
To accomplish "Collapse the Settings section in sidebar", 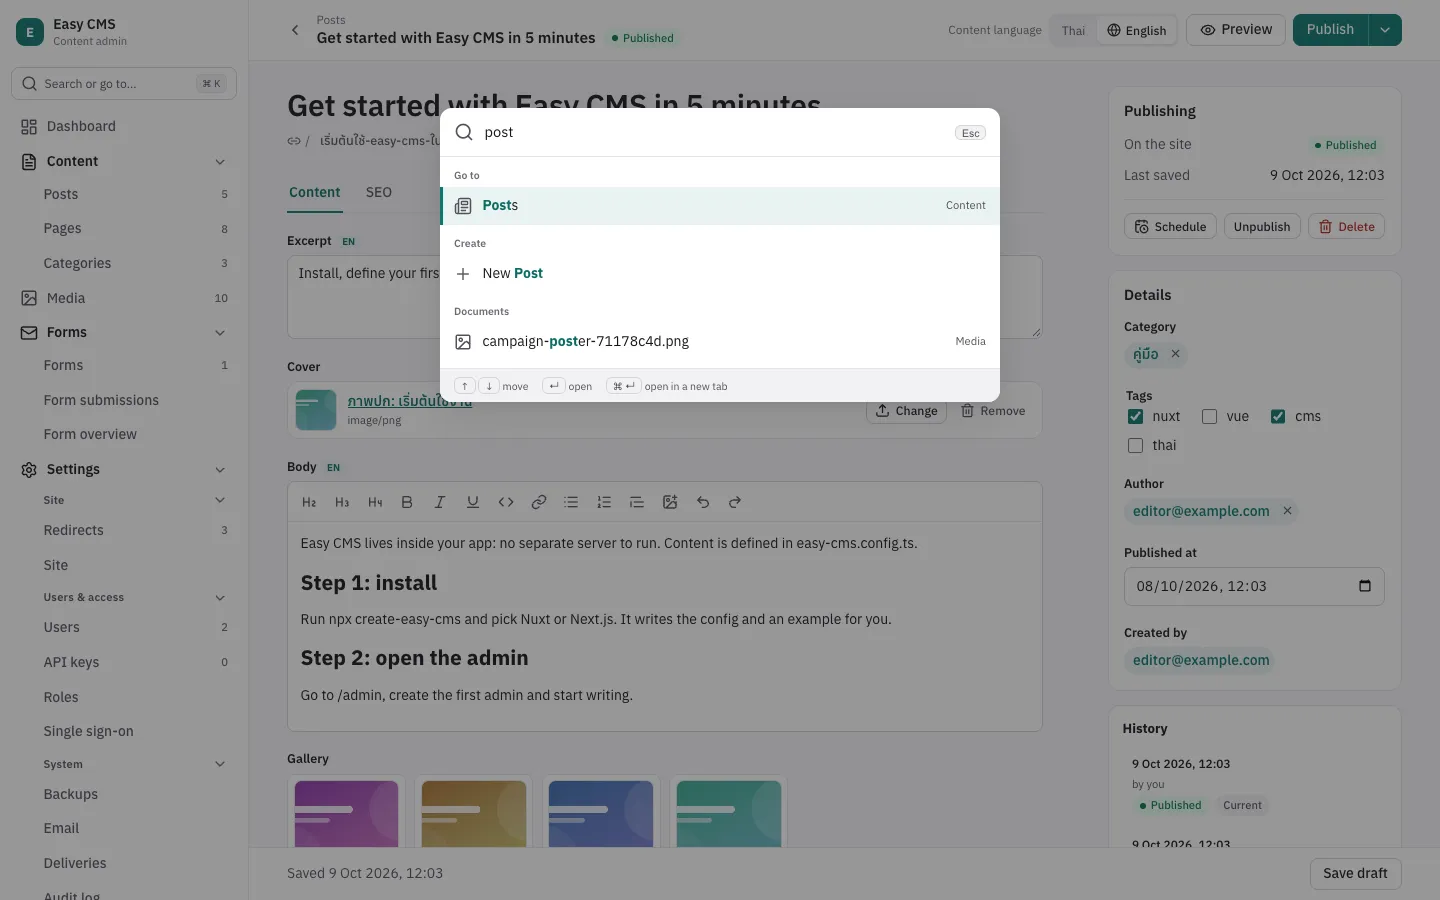I will click(220, 470).
